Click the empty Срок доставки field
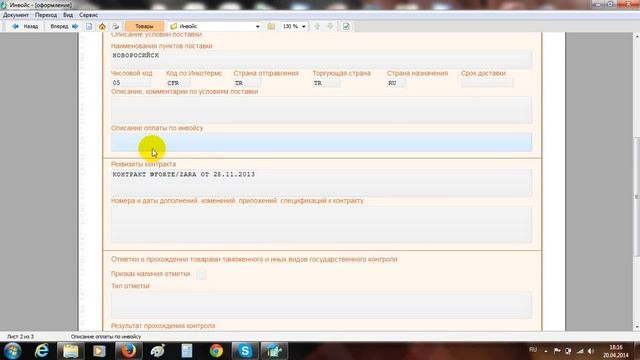Image resolution: width=640 pixels, height=360 pixels. (487, 83)
